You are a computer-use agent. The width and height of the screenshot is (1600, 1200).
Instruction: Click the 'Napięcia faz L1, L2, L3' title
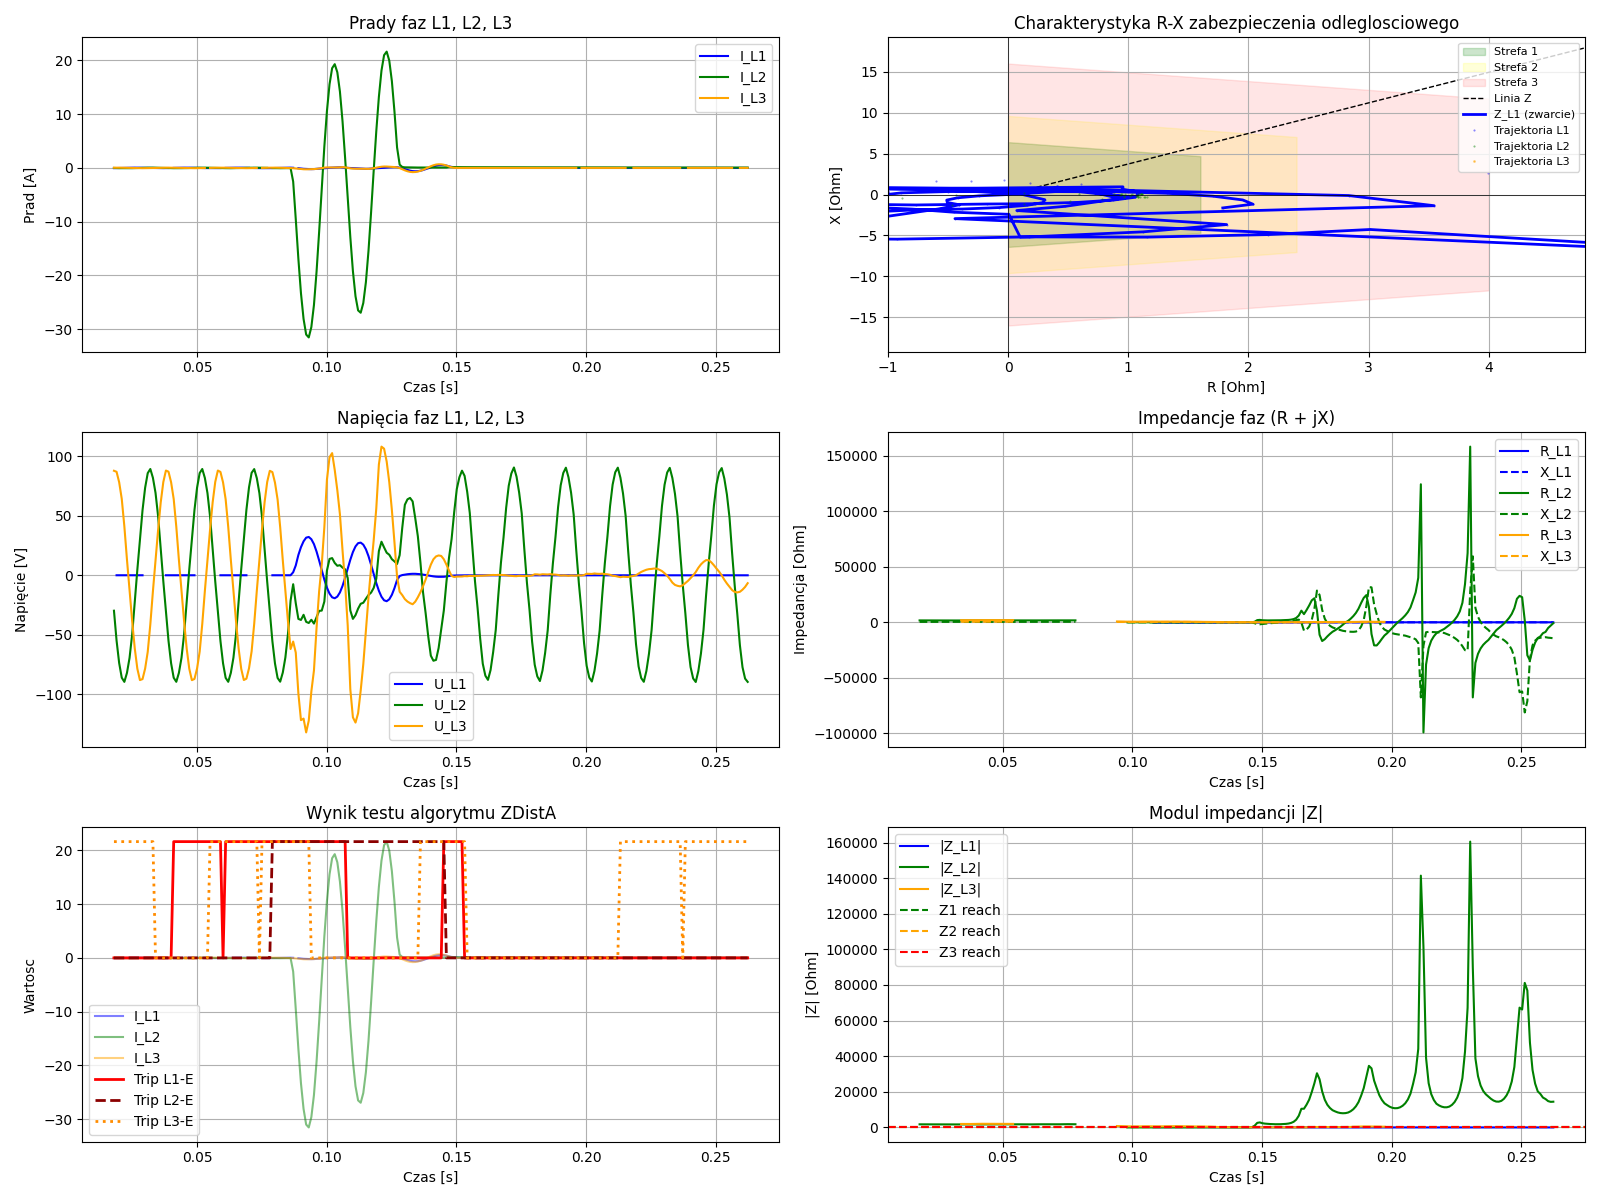point(430,418)
